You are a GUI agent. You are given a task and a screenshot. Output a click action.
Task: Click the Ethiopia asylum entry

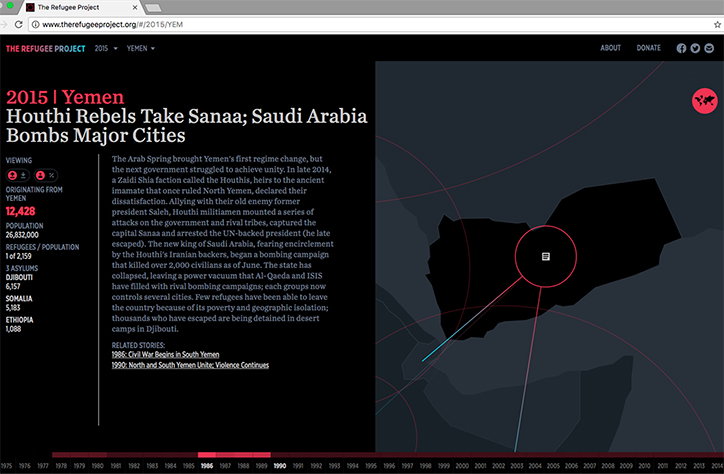19,324
